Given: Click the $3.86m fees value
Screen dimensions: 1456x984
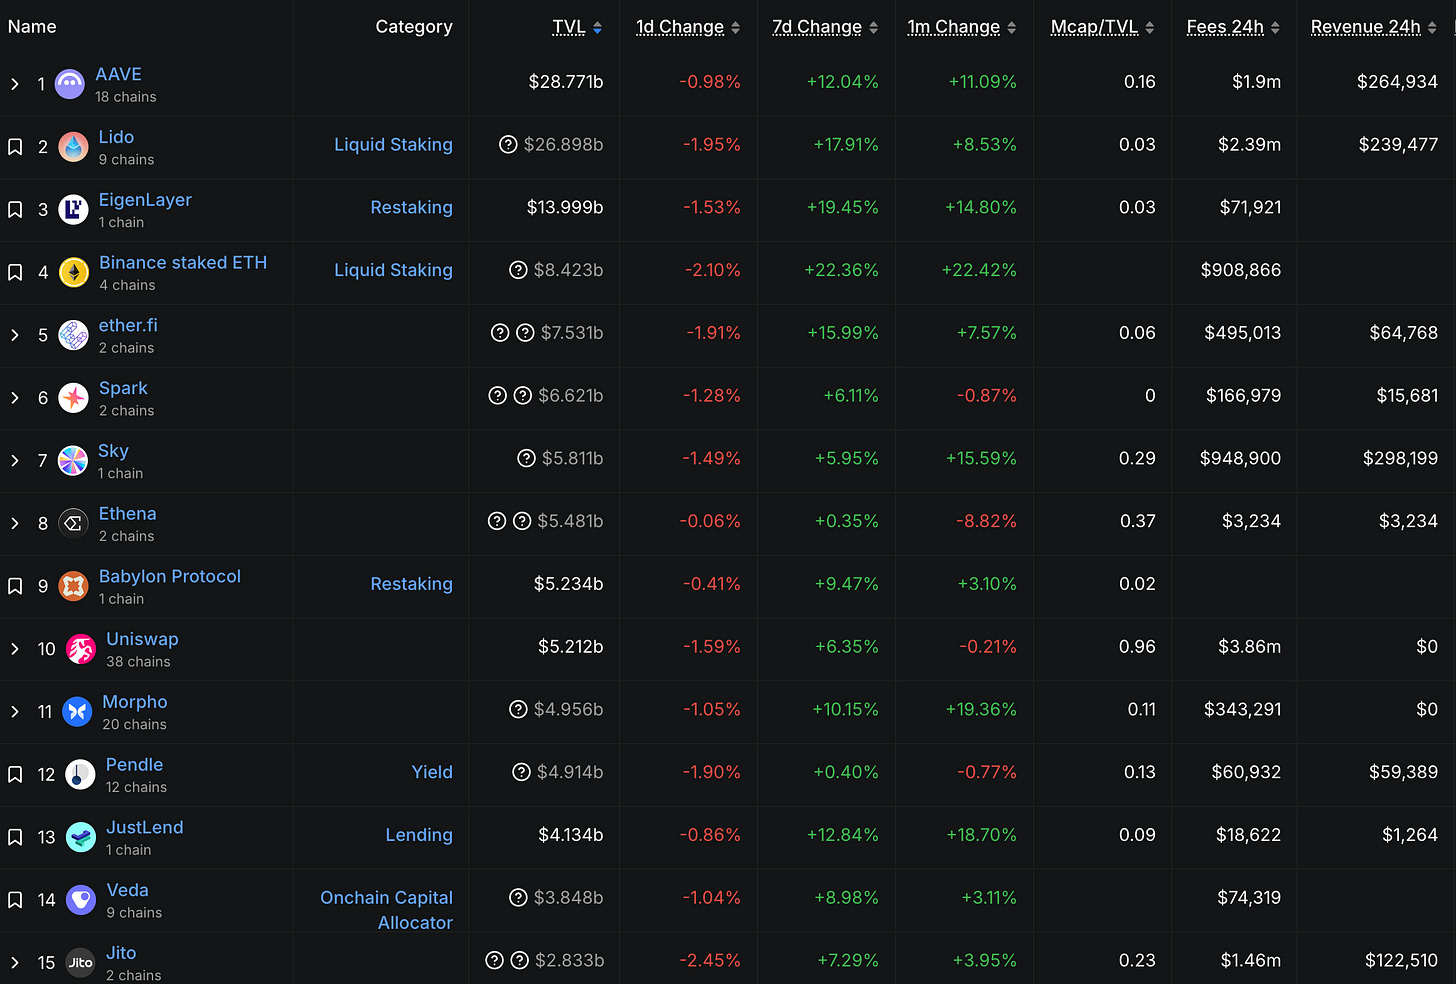Looking at the screenshot, I should tap(1249, 647).
